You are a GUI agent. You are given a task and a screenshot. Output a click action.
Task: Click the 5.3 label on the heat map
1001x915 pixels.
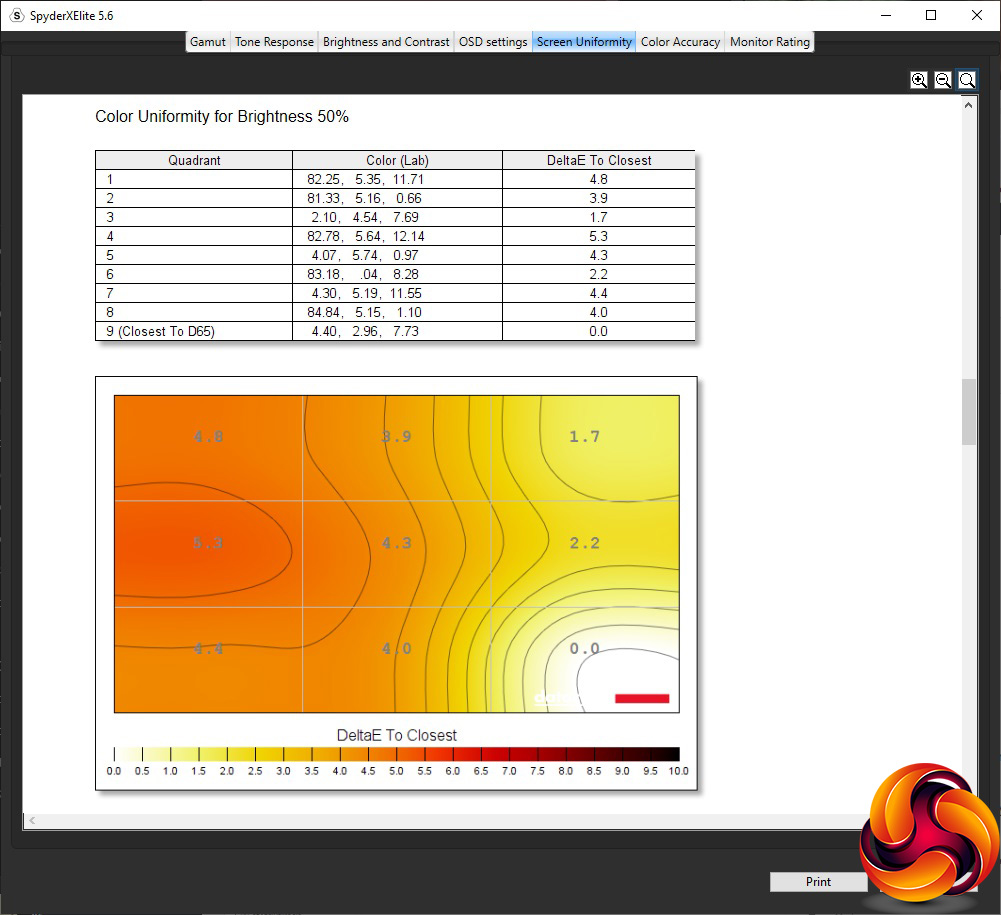(208, 543)
